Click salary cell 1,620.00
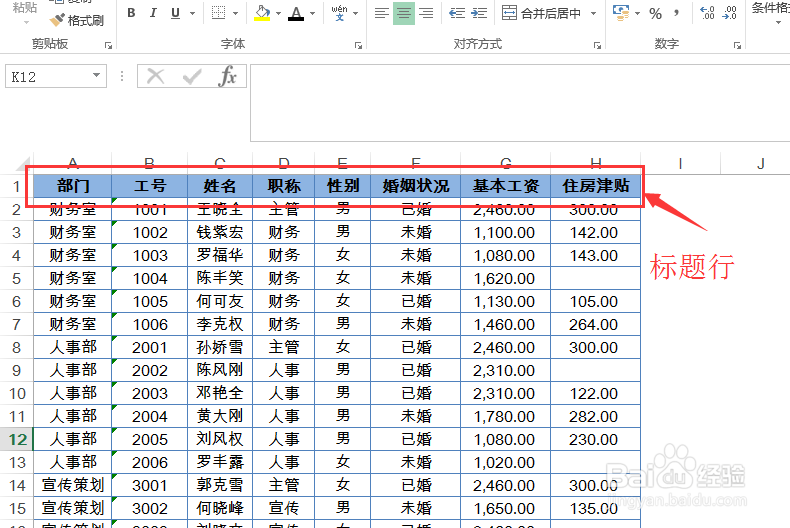The width and height of the screenshot is (790, 528). pyautogui.click(x=506, y=278)
